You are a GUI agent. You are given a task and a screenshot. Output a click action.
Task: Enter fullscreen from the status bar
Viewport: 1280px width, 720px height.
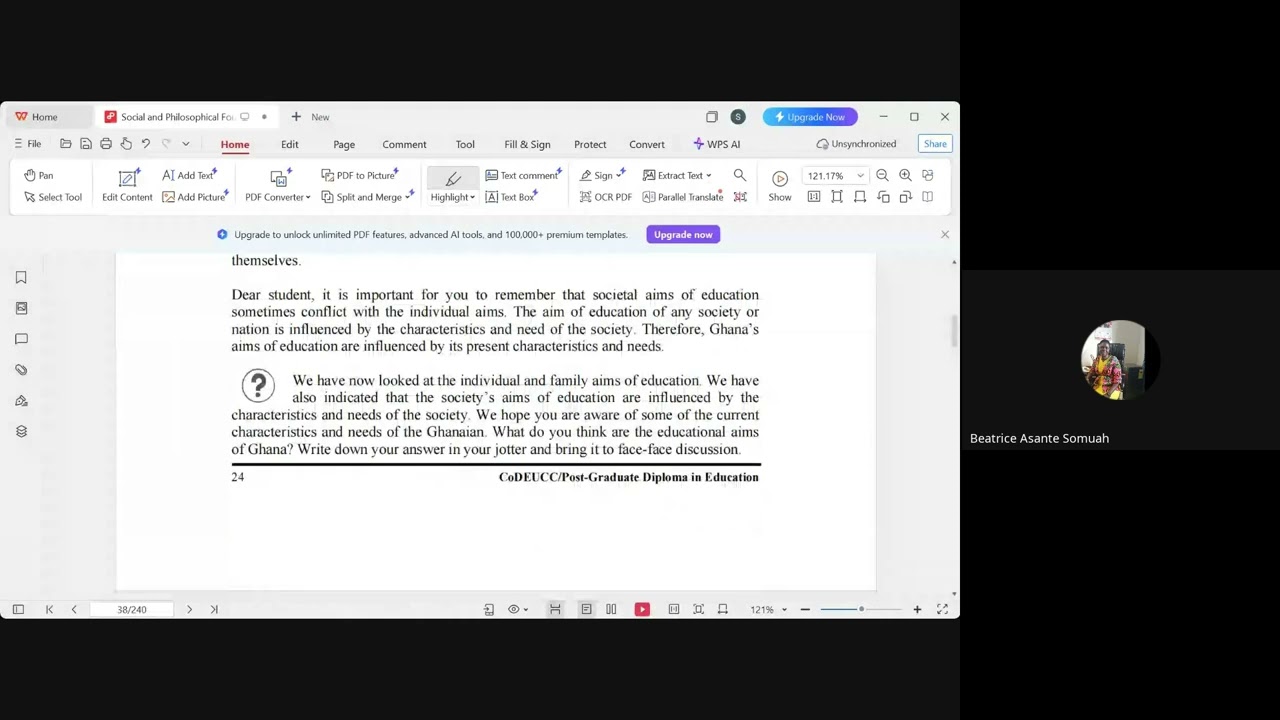tap(942, 609)
